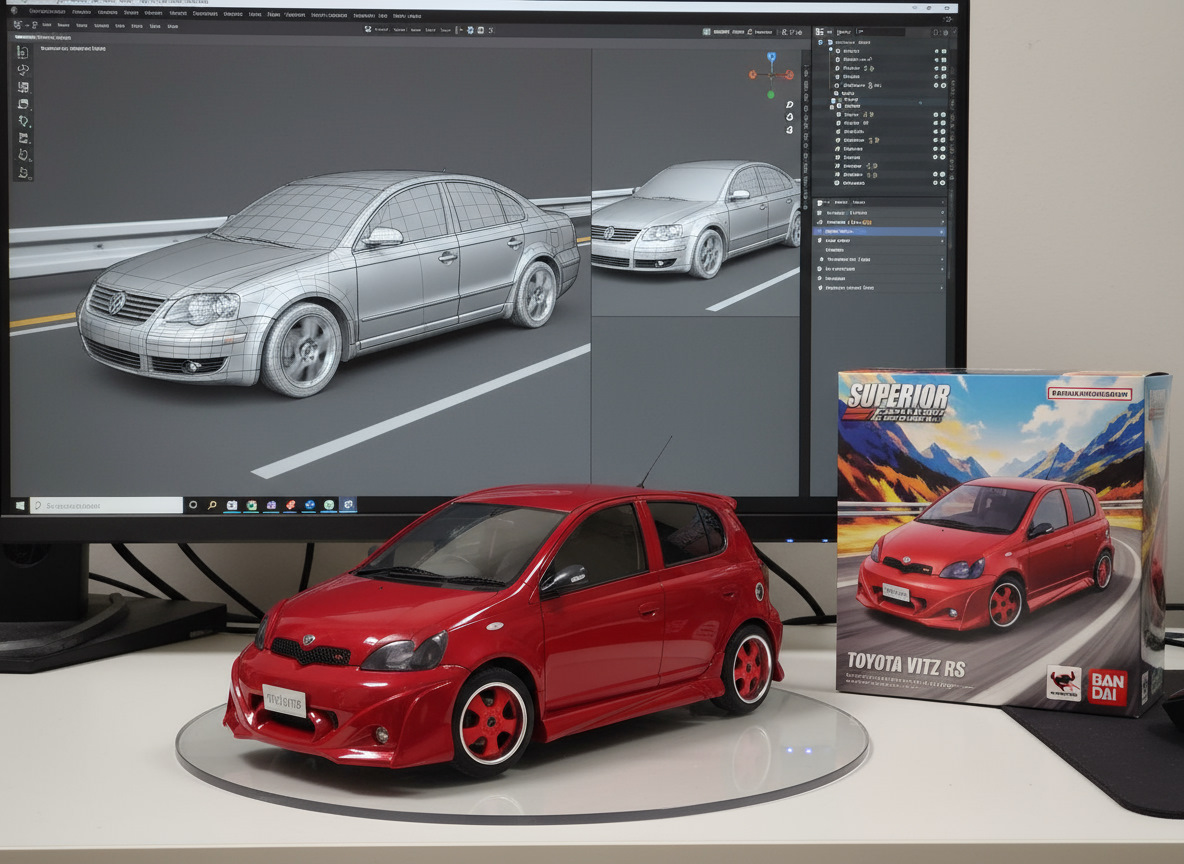Select the blue highlighted row in properties panel
The height and width of the screenshot is (864, 1184).
pos(879,231)
